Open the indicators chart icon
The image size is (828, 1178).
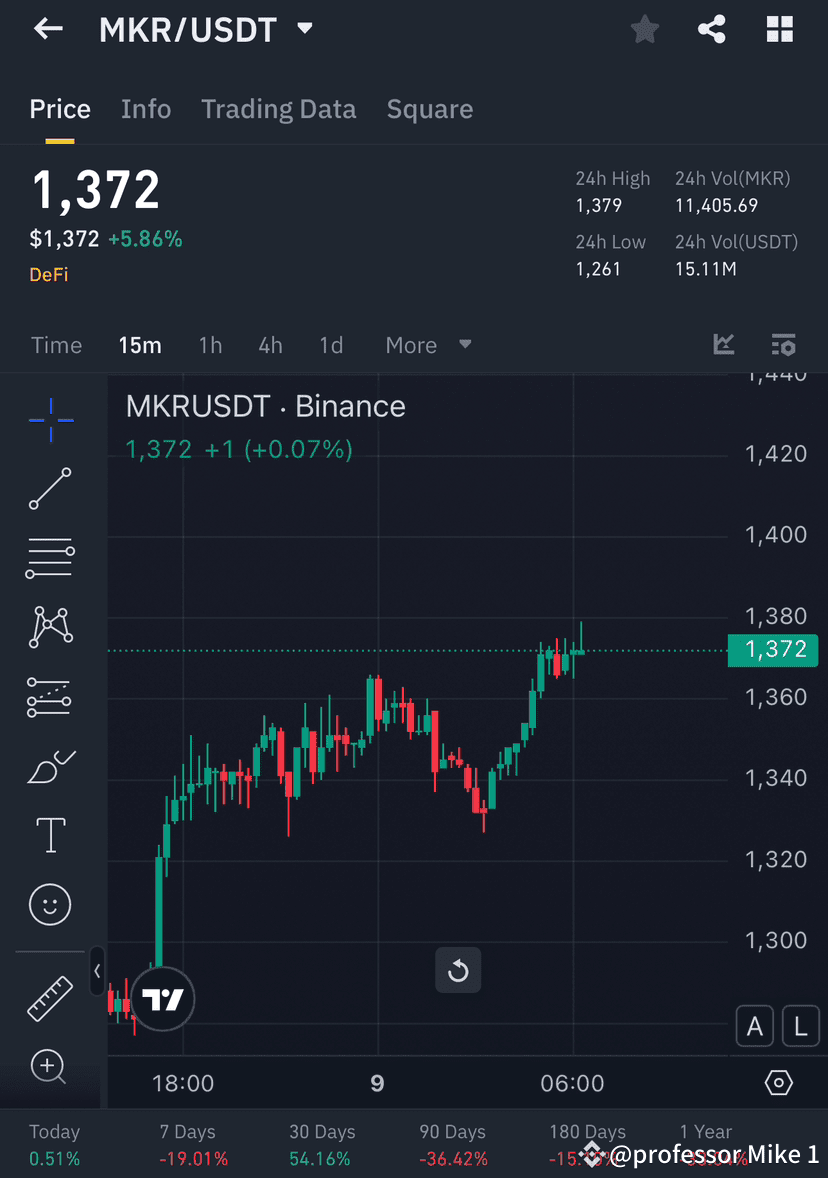click(x=723, y=344)
